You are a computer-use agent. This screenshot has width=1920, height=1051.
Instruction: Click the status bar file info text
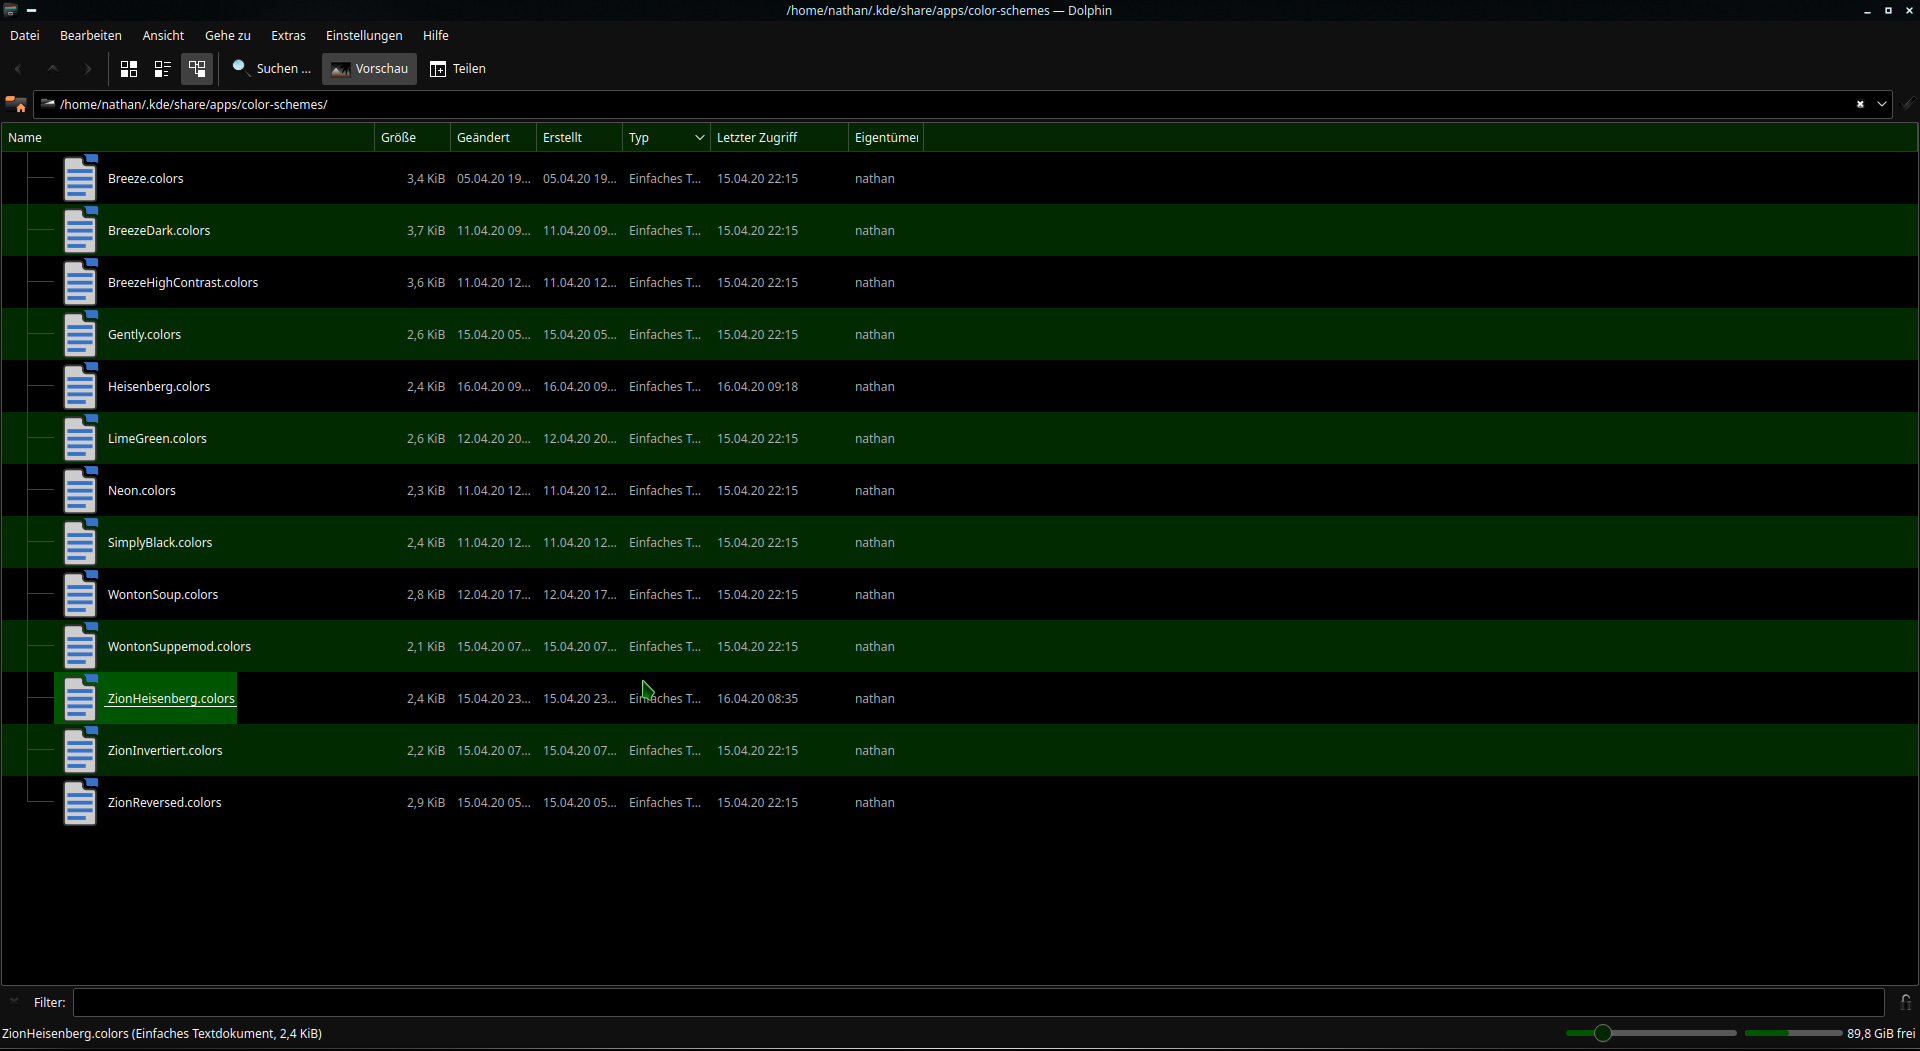(x=162, y=1034)
